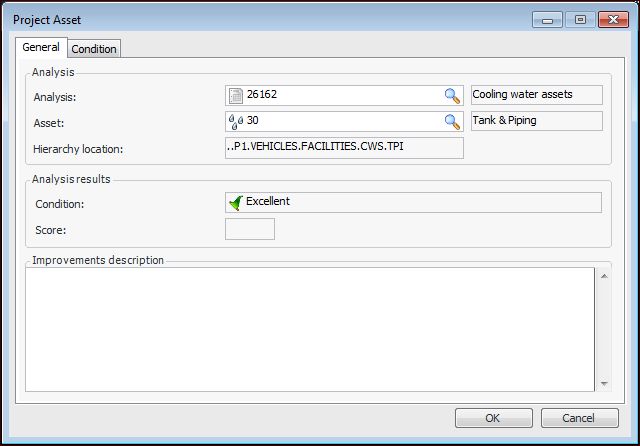
Task: Select the General tab
Action: [x=41, y=47]
